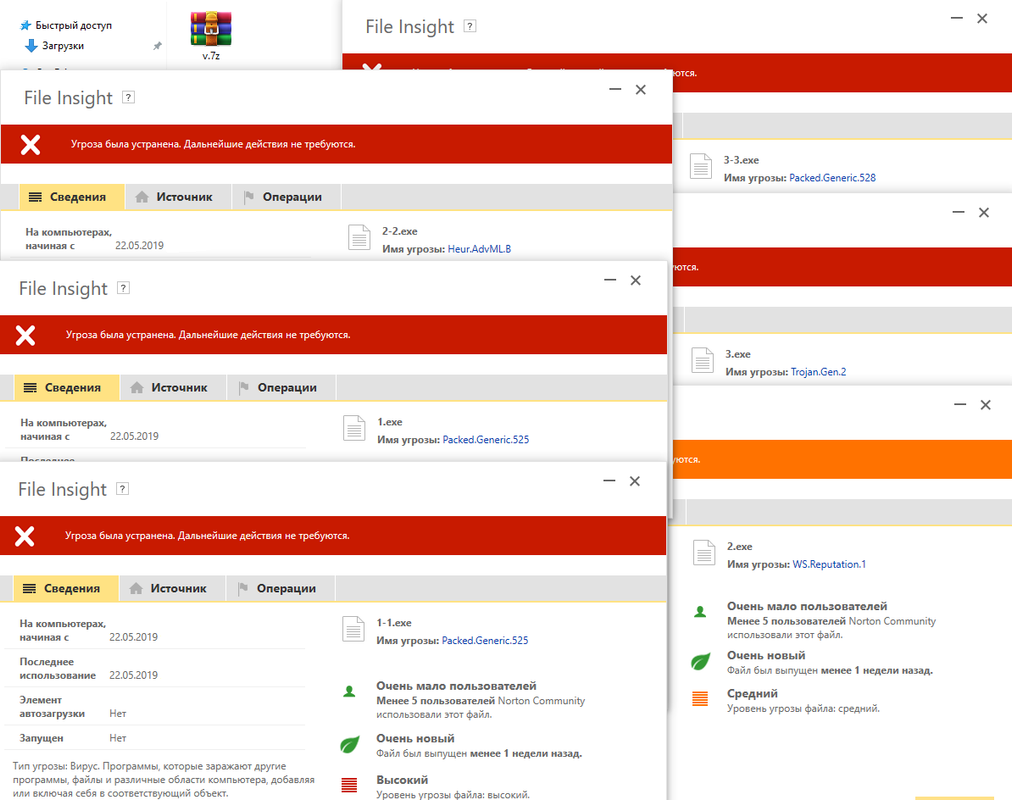Click green user icon in 1-1.exe window
Viewport: 1012px width, 800px height.
pyautogui.click(x=349, y=692)
